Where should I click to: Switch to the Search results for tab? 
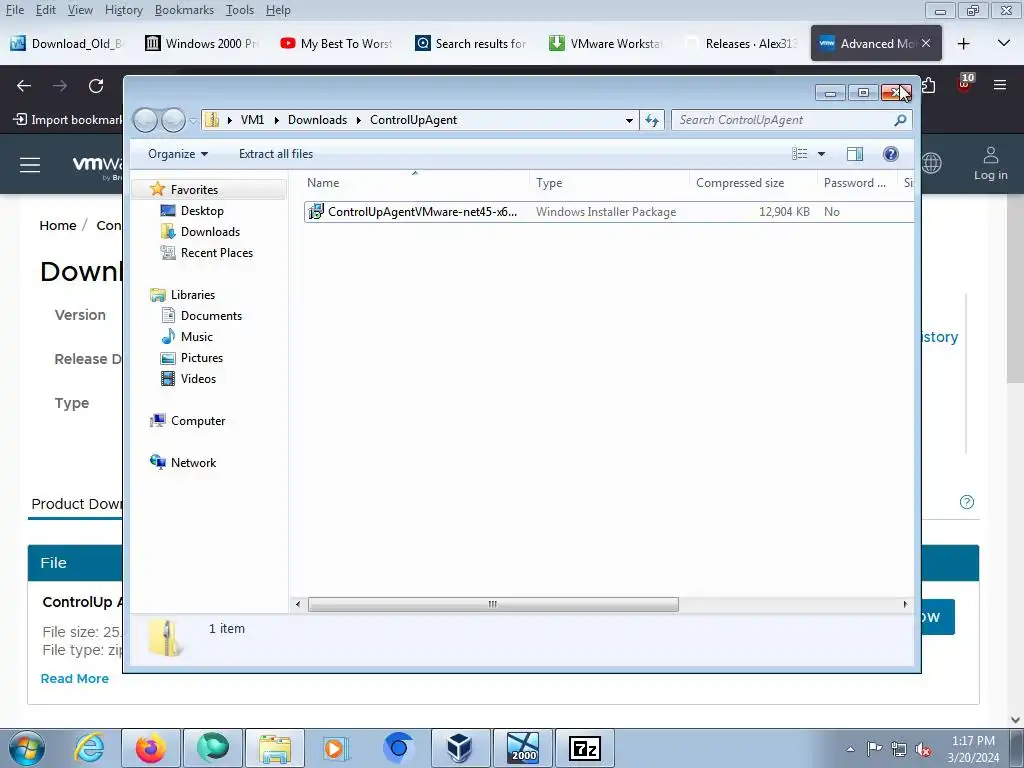(x=472, y=43)
